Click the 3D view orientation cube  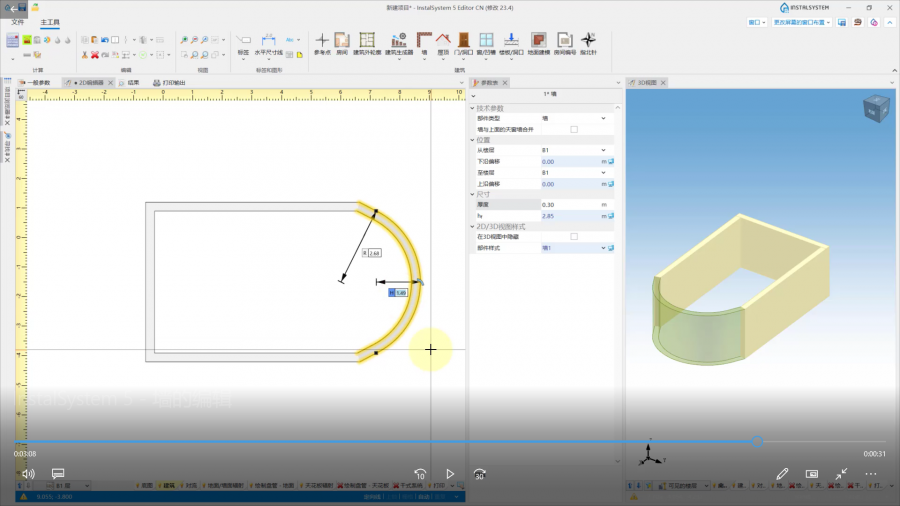click(874, 108)
